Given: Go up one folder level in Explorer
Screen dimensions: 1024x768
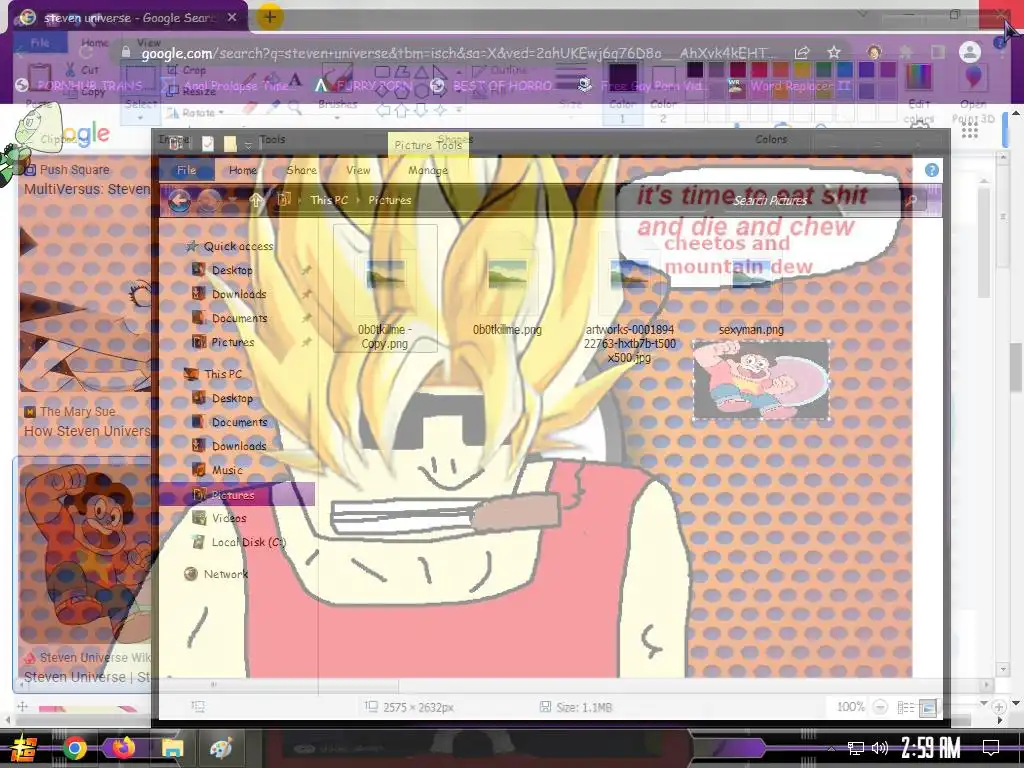Looking at the screenshot, I should click(256, 200).
